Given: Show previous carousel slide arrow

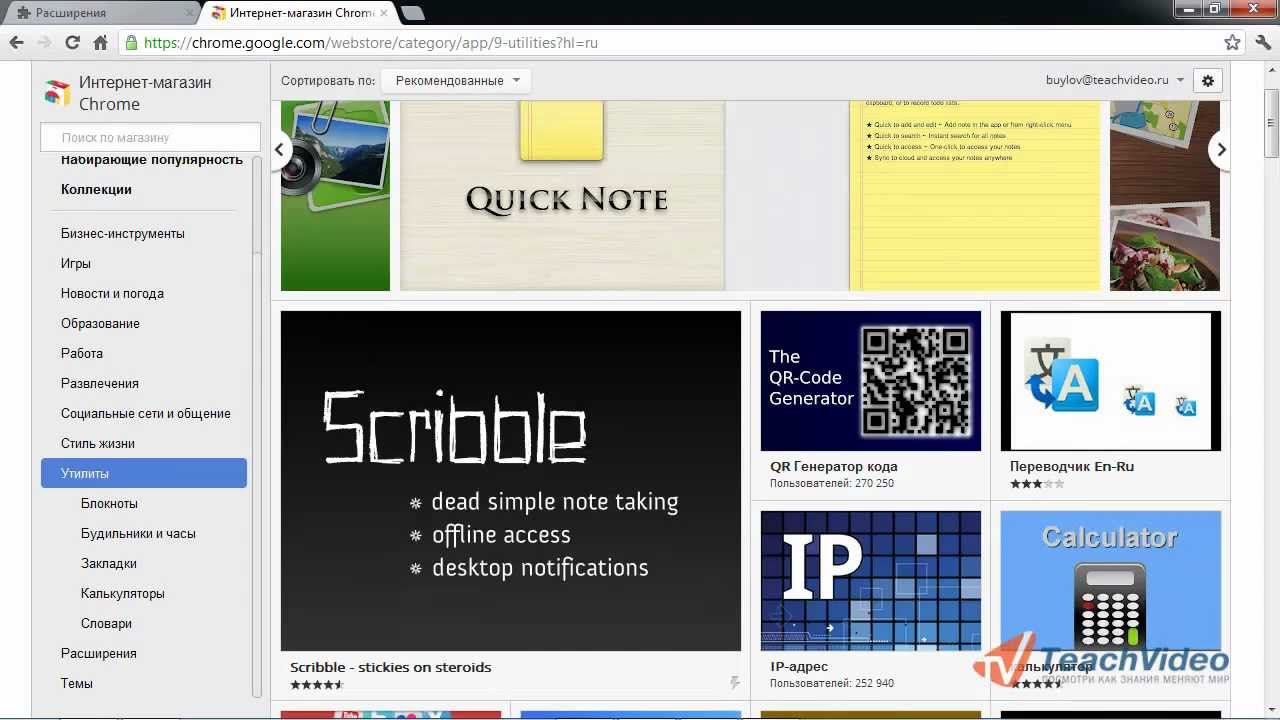Looking at the screenshot, I should [x=281, y=150].
